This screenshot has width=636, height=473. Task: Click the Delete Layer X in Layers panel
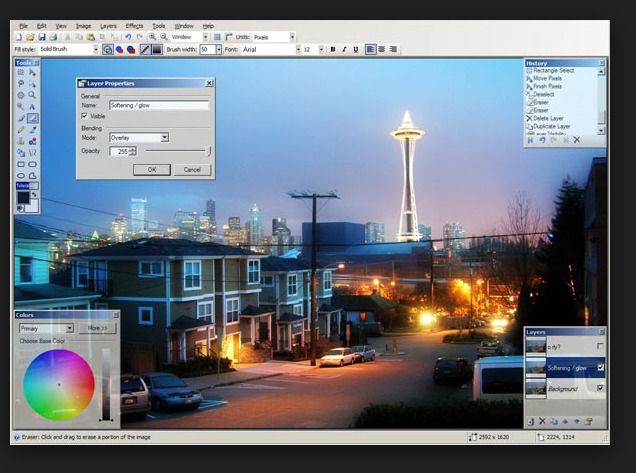click(542, 421)
